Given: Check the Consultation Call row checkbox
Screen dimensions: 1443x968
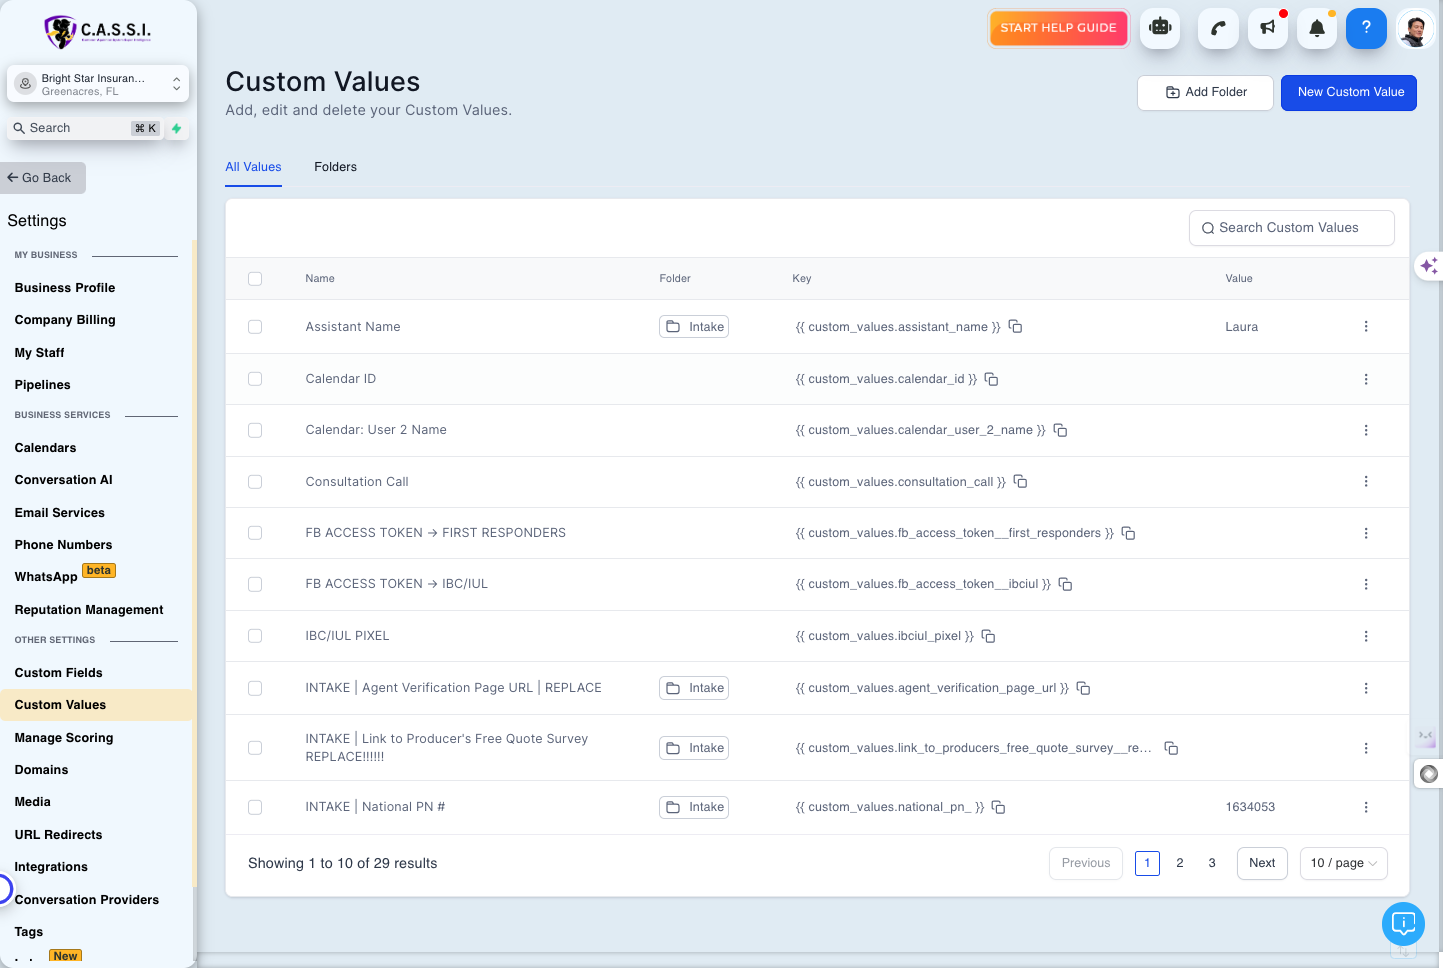Looking at the screenshot, I should [x=255, y=482].
